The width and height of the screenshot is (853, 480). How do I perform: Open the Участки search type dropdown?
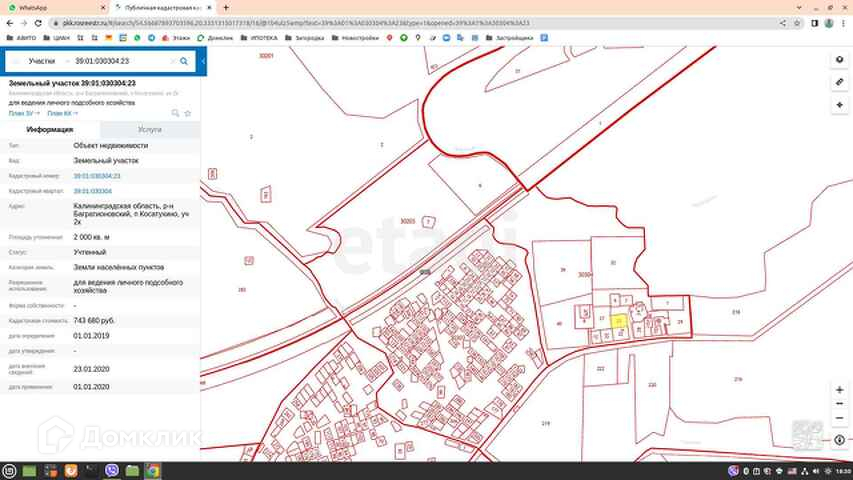tap(42, 61)
